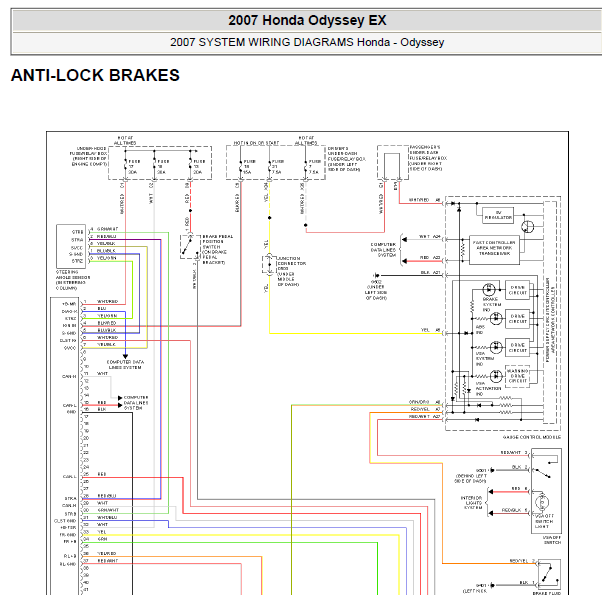This screenshot has height=595, width=602.
Task: Click the "INTERIOR LIGHTS SYSTEM" label
Action: pos(471,502)
